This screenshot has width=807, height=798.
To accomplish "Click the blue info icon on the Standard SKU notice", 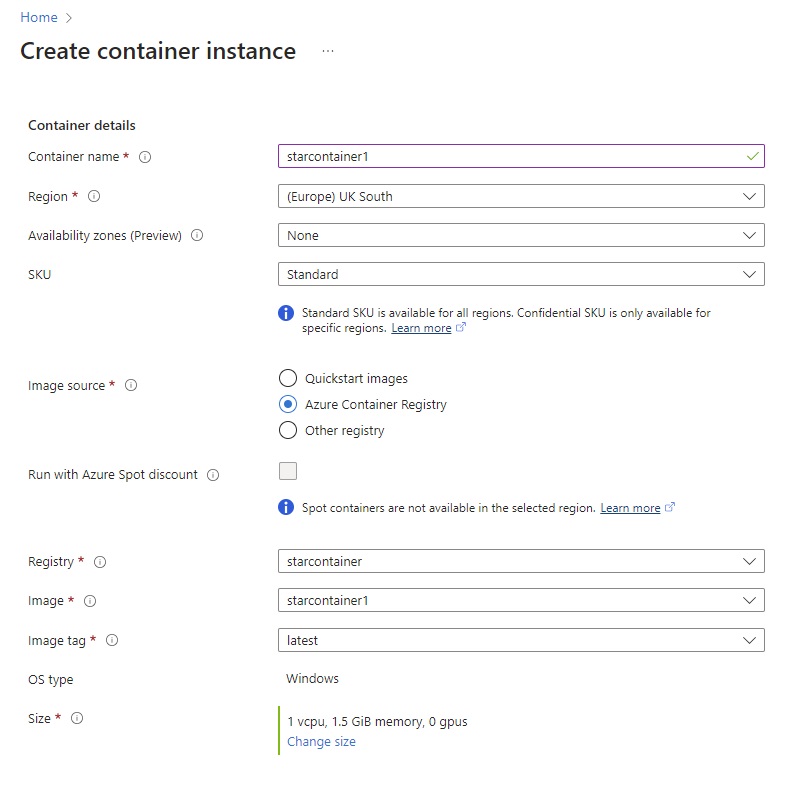I will click(286, 313).
